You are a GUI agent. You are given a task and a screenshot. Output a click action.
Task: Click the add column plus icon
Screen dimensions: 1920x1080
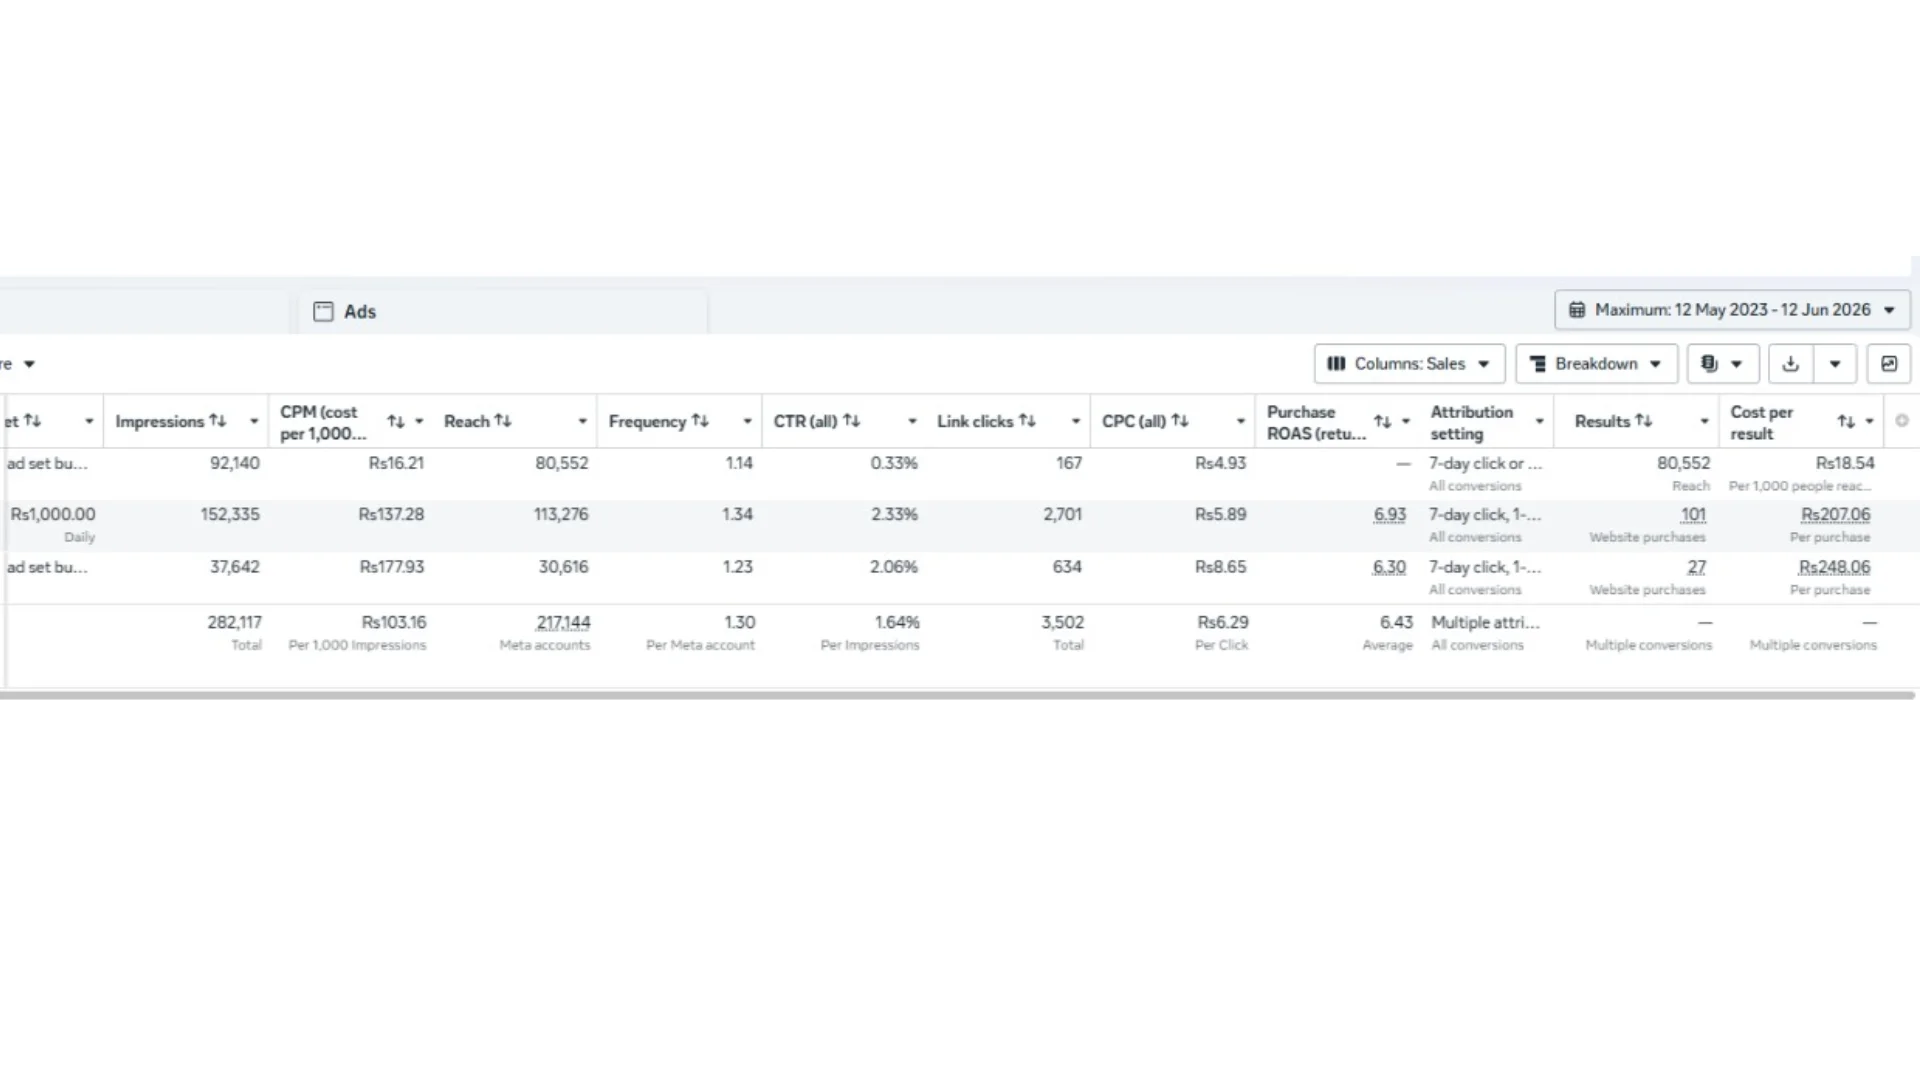[1902, 421]
